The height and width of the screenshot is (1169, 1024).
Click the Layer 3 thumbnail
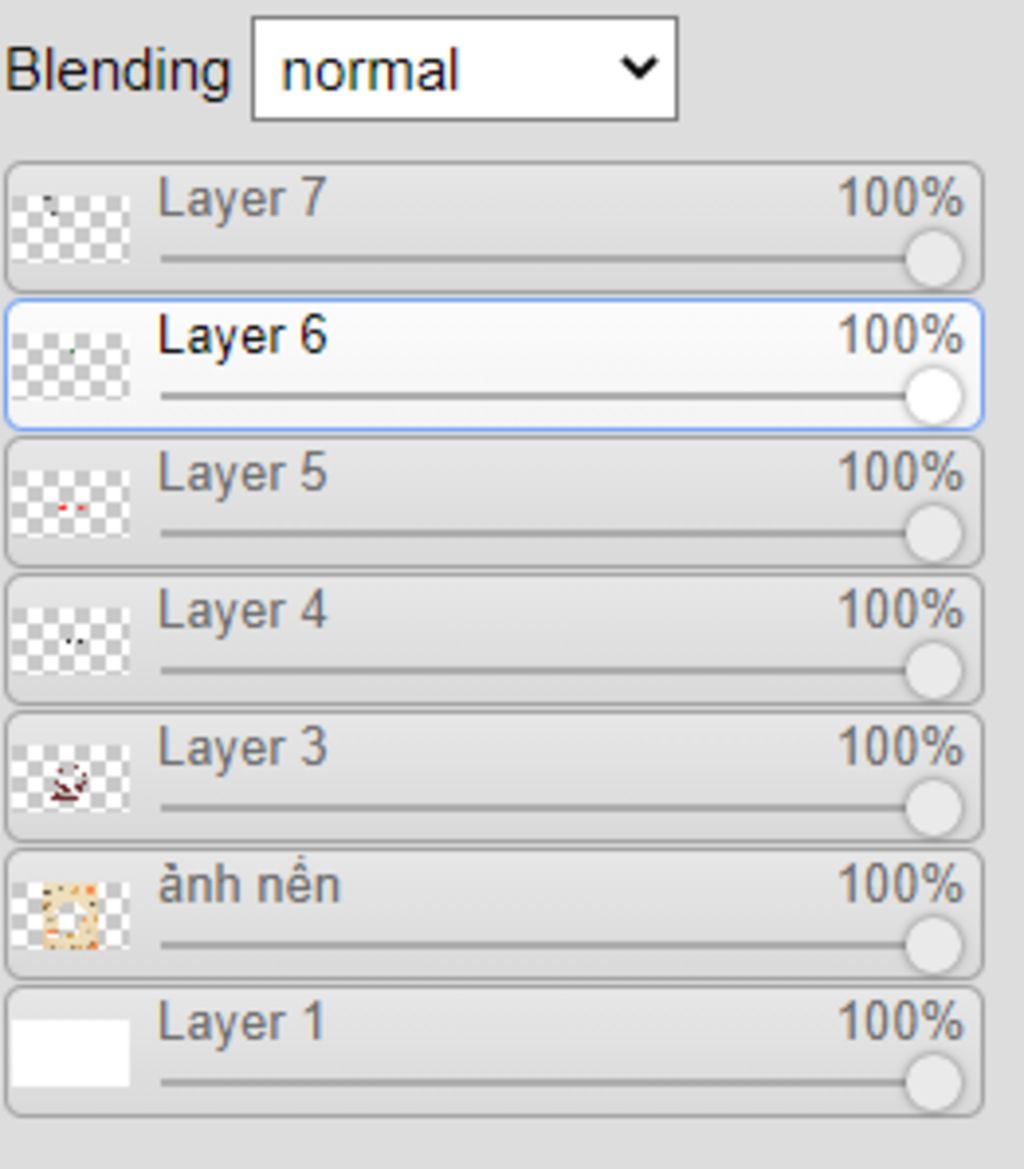coord(70,777)
